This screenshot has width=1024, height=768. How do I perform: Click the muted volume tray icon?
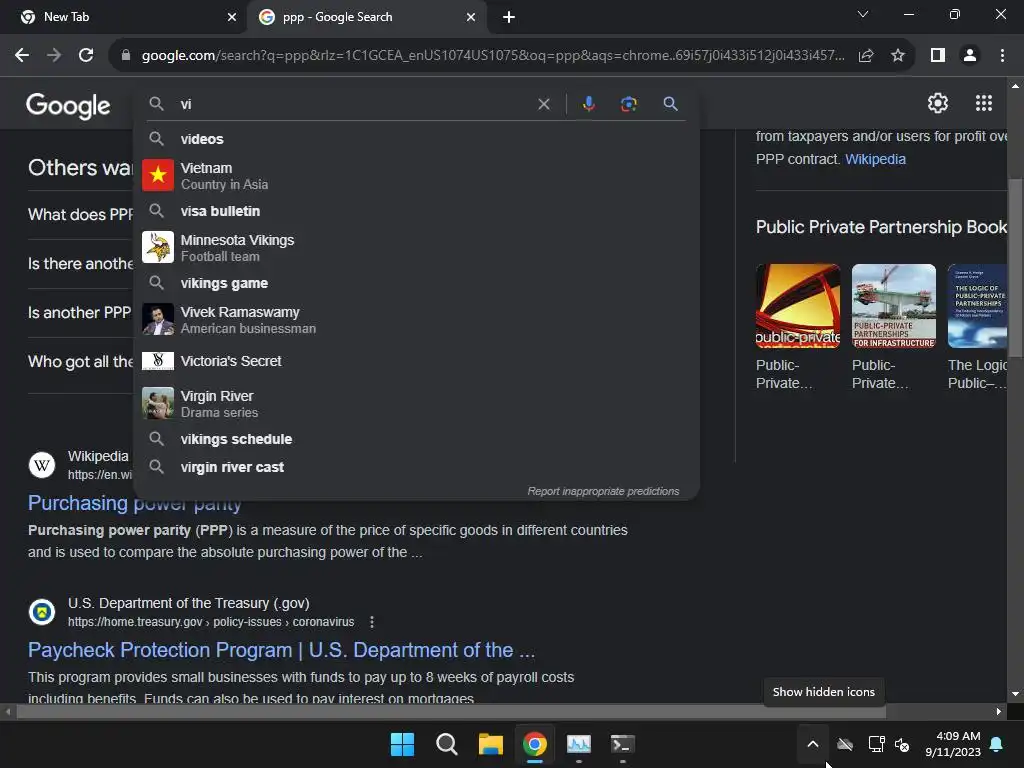coord(902,744)
